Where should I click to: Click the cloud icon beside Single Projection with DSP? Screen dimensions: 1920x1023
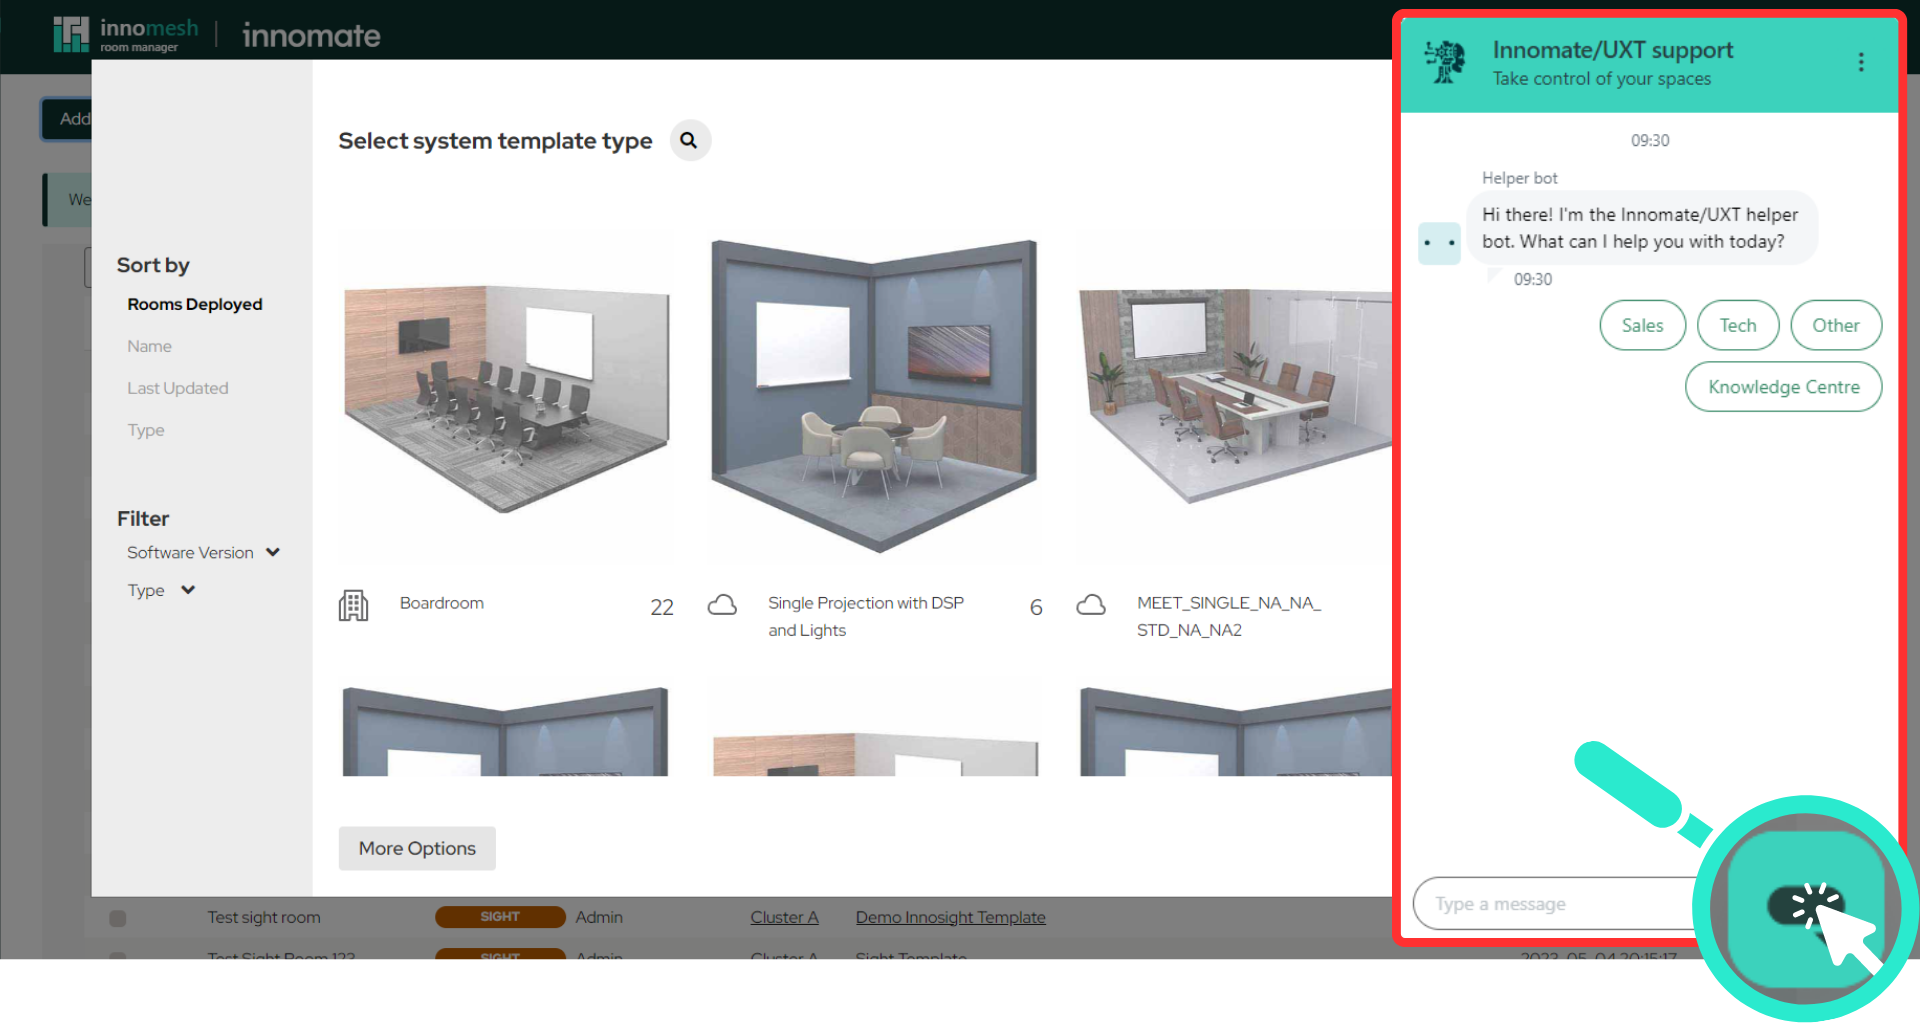[722, 605]
